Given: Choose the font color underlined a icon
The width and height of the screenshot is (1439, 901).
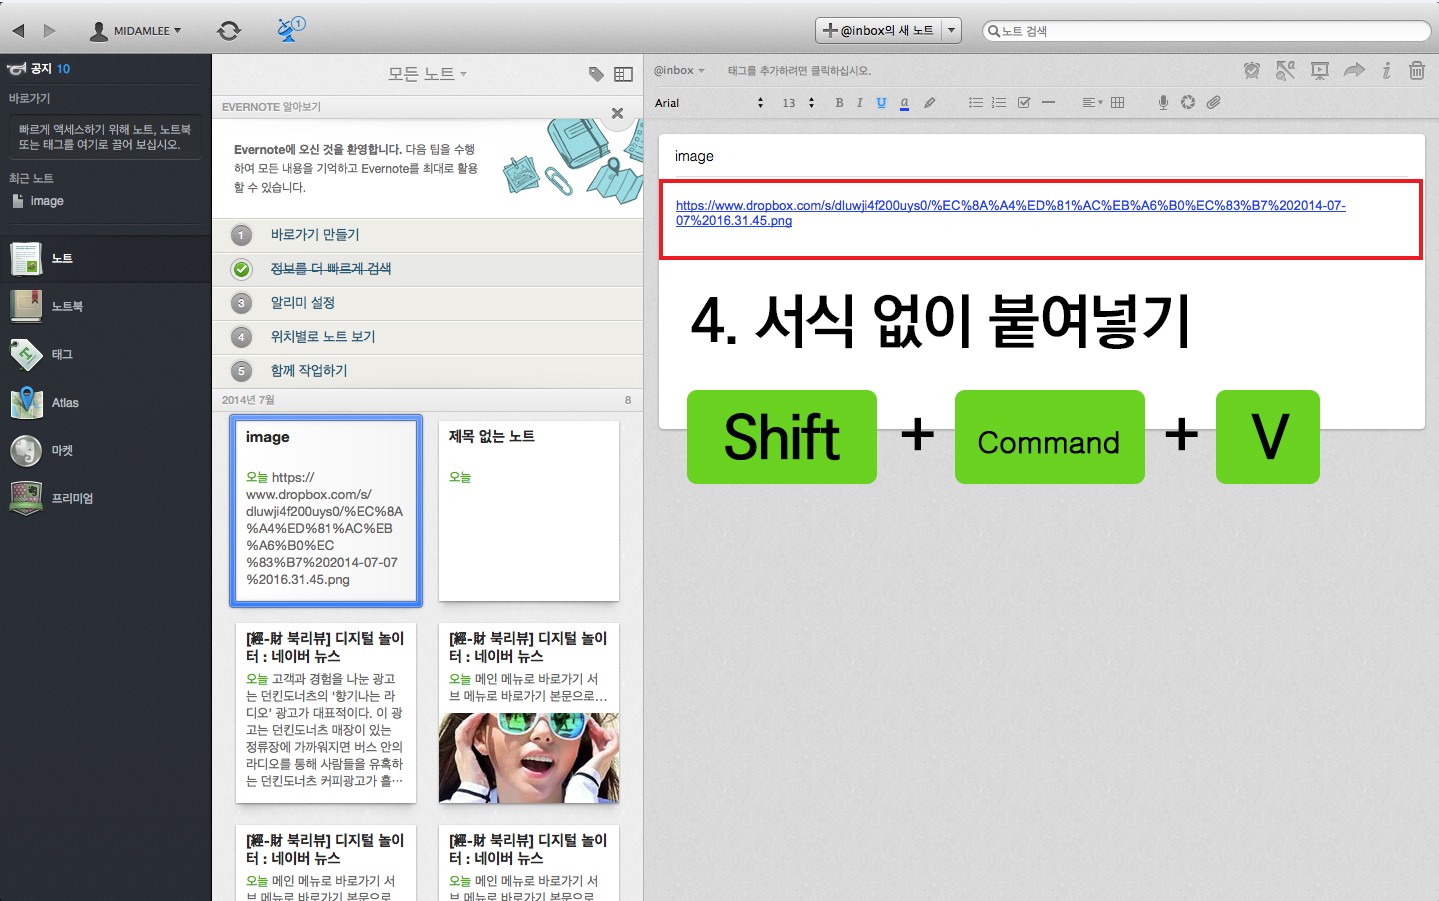Looking at the screenshot, I should 904,103.
